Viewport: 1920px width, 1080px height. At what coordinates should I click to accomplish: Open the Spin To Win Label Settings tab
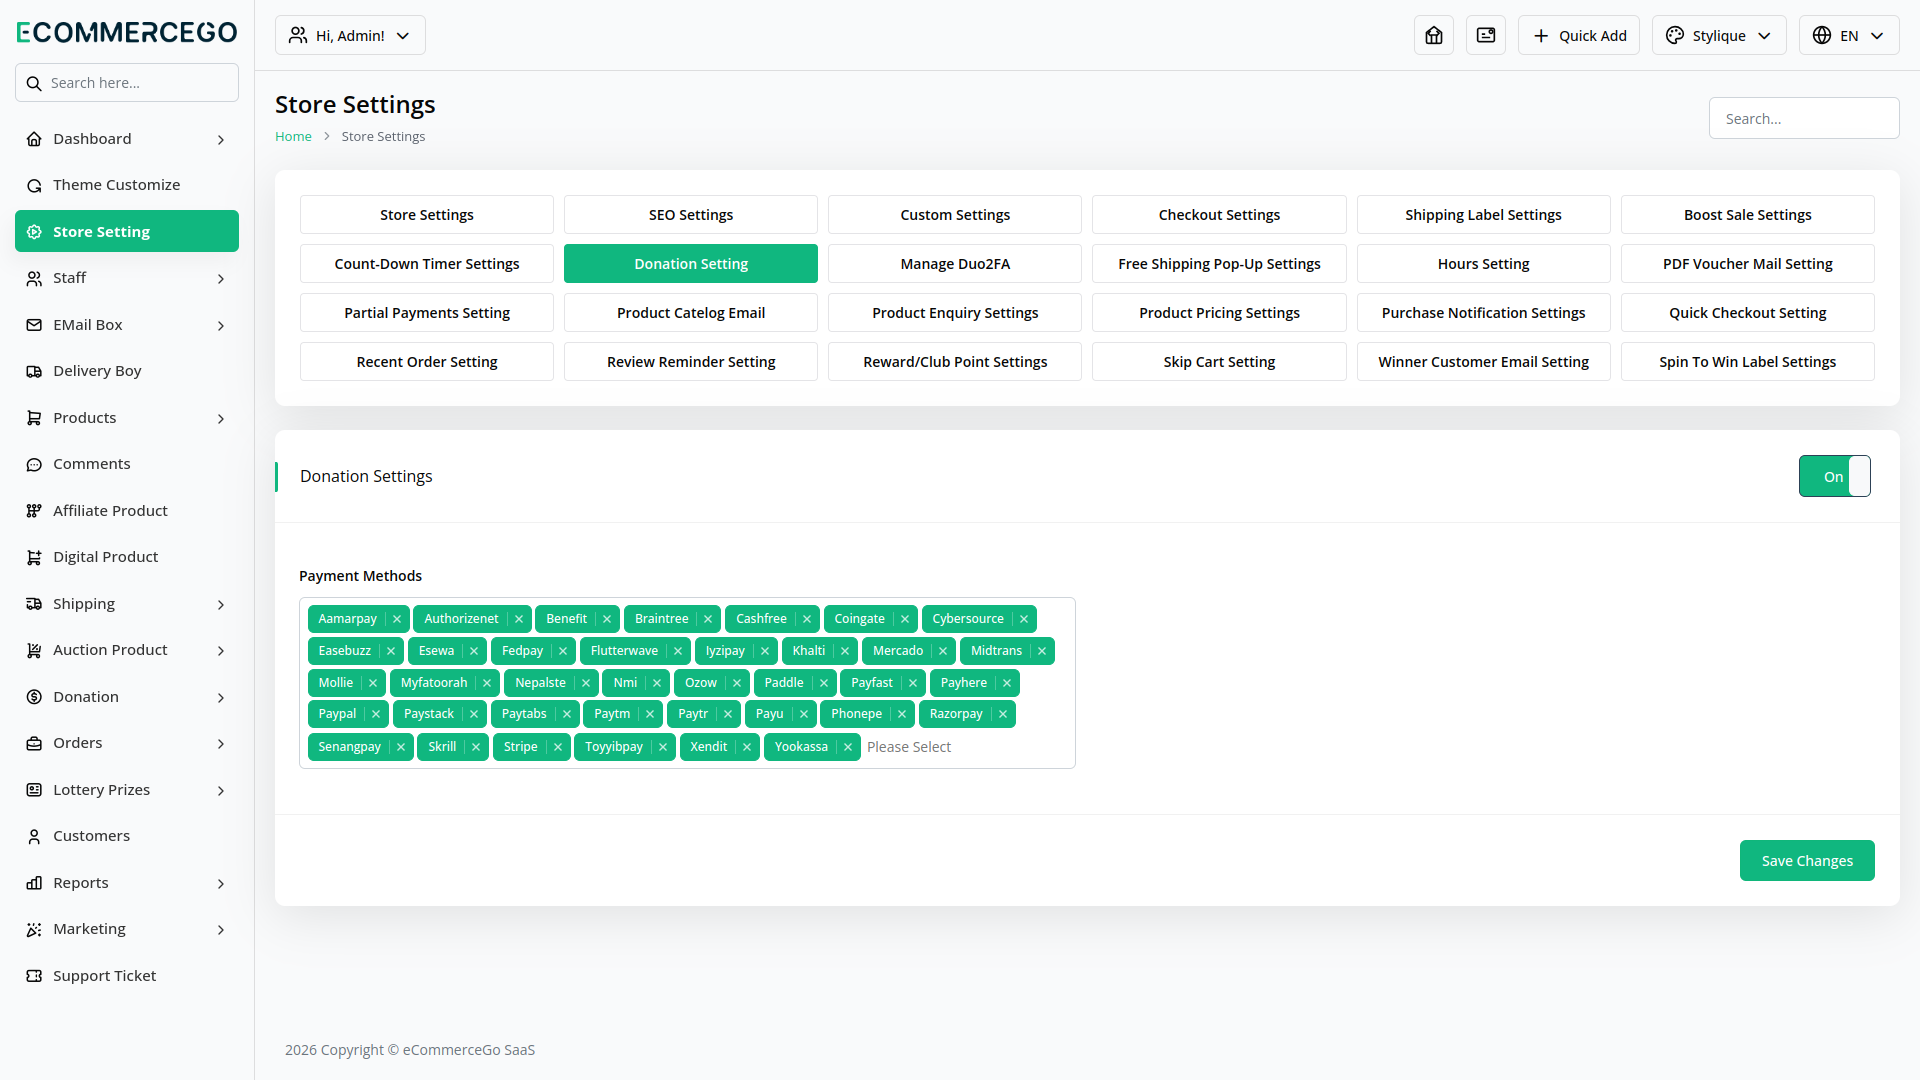[x=1747, y=362]
